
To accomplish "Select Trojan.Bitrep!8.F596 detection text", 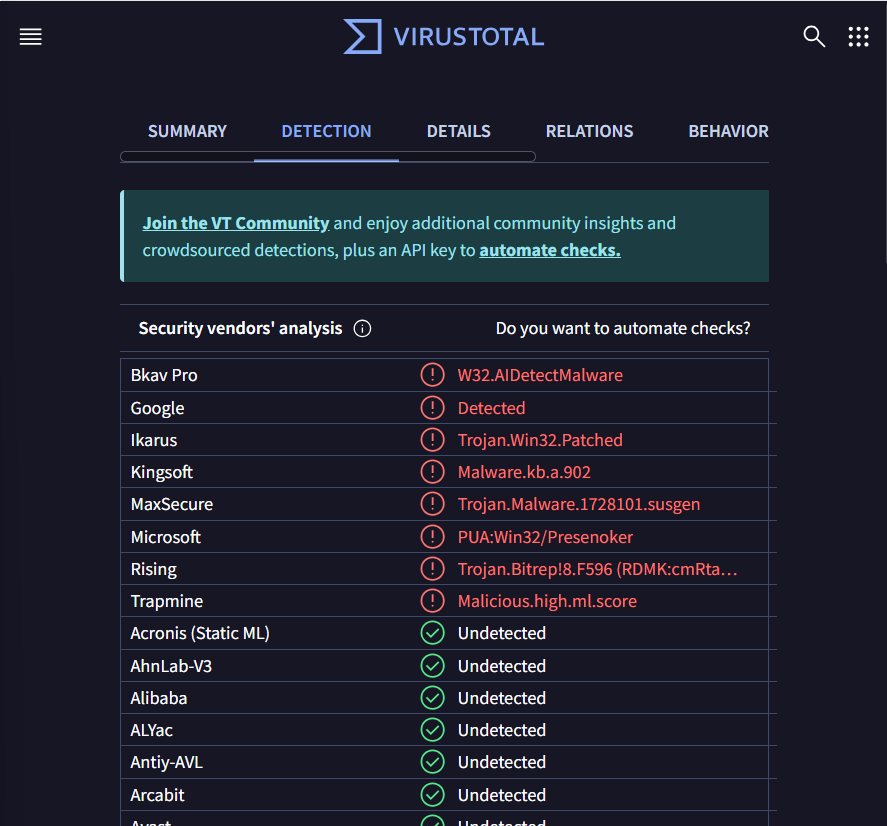I will pos(597,569).
